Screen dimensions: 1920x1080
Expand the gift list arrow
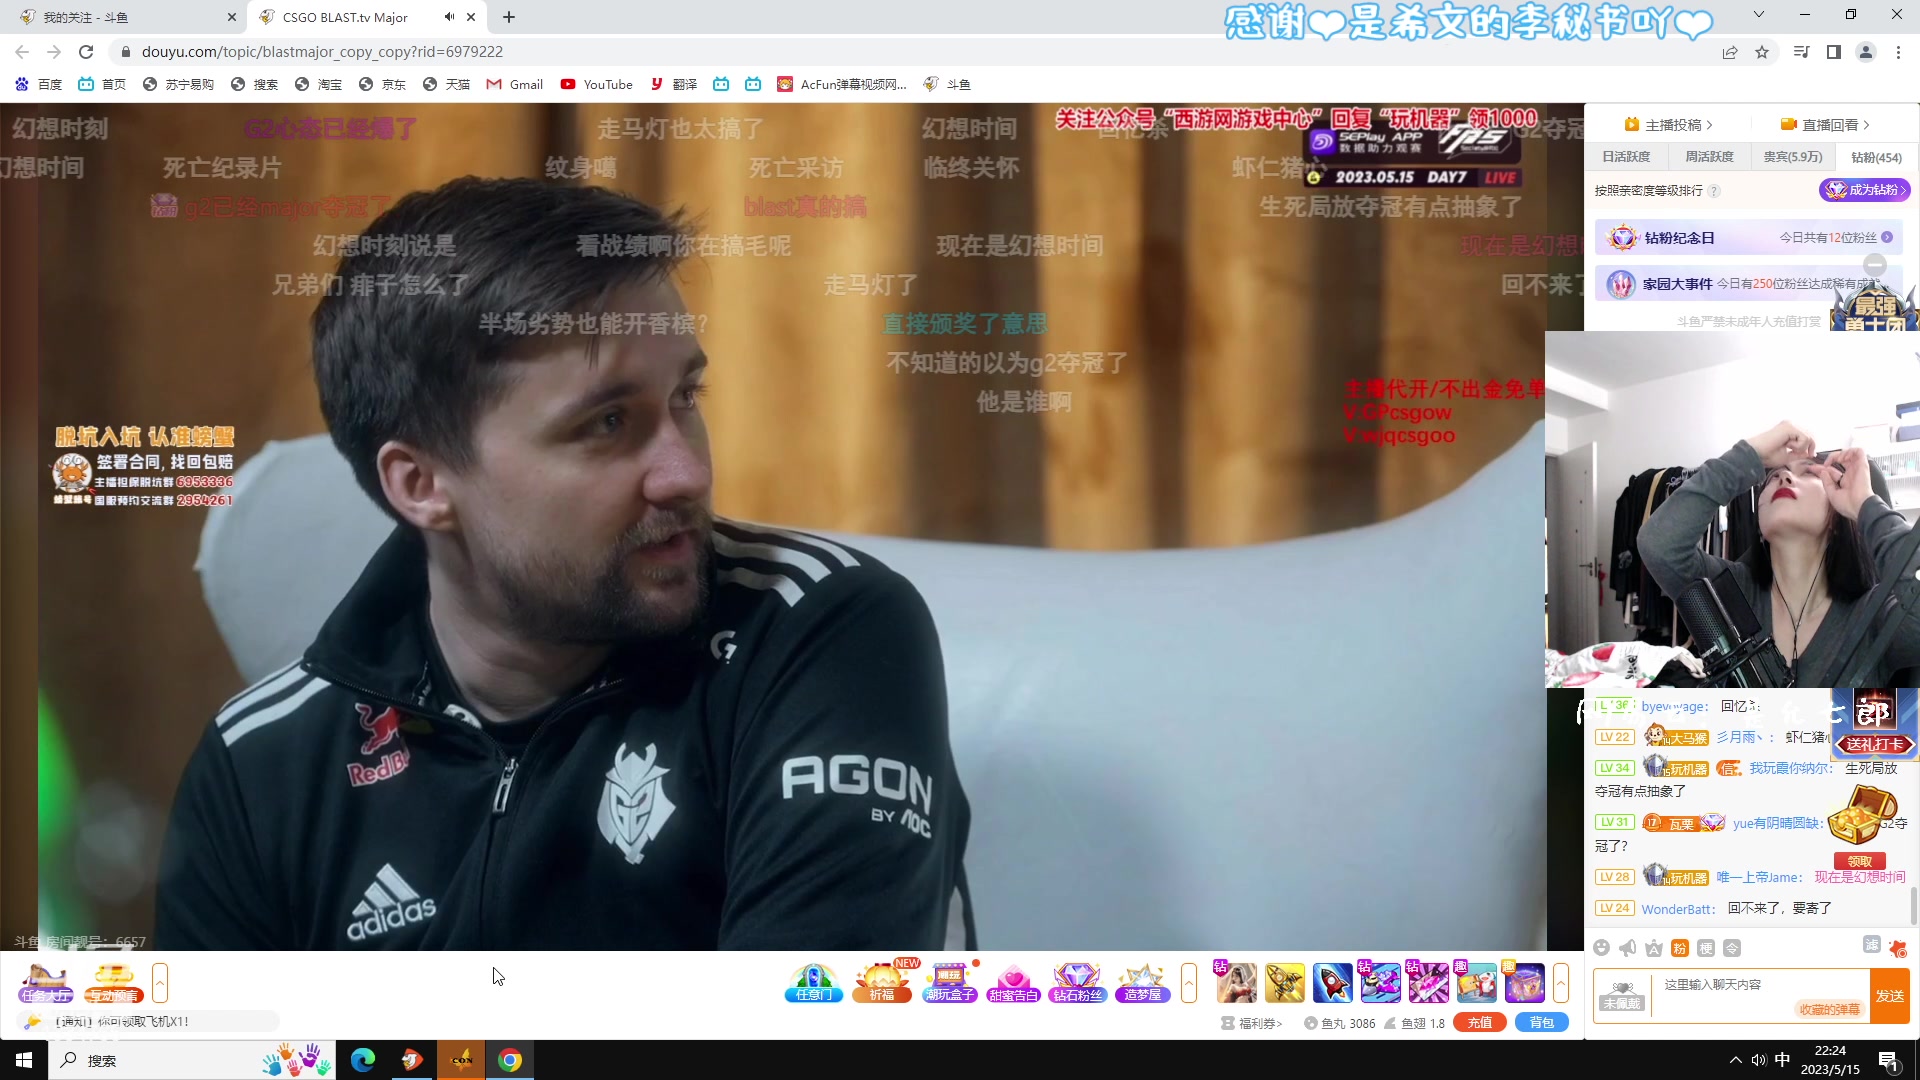[x=1560, y=983]
